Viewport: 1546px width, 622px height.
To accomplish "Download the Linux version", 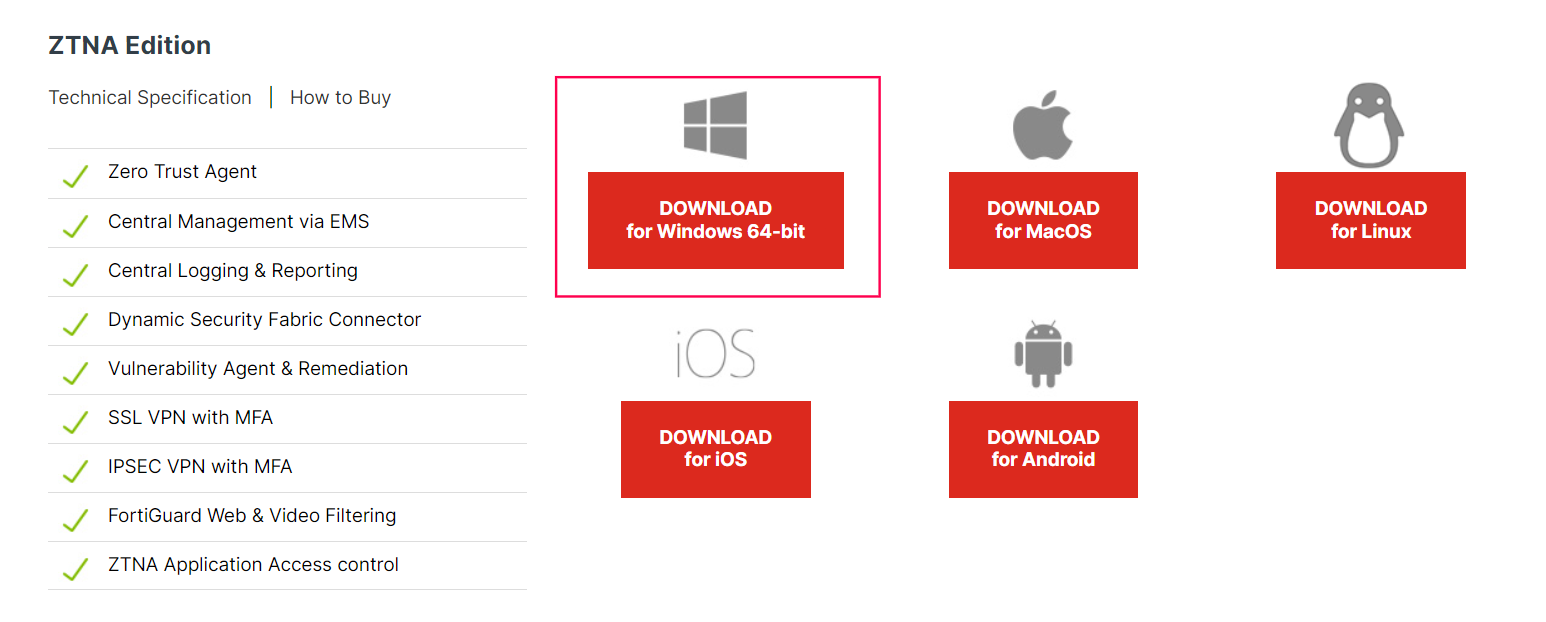I will click(1371, 220).
